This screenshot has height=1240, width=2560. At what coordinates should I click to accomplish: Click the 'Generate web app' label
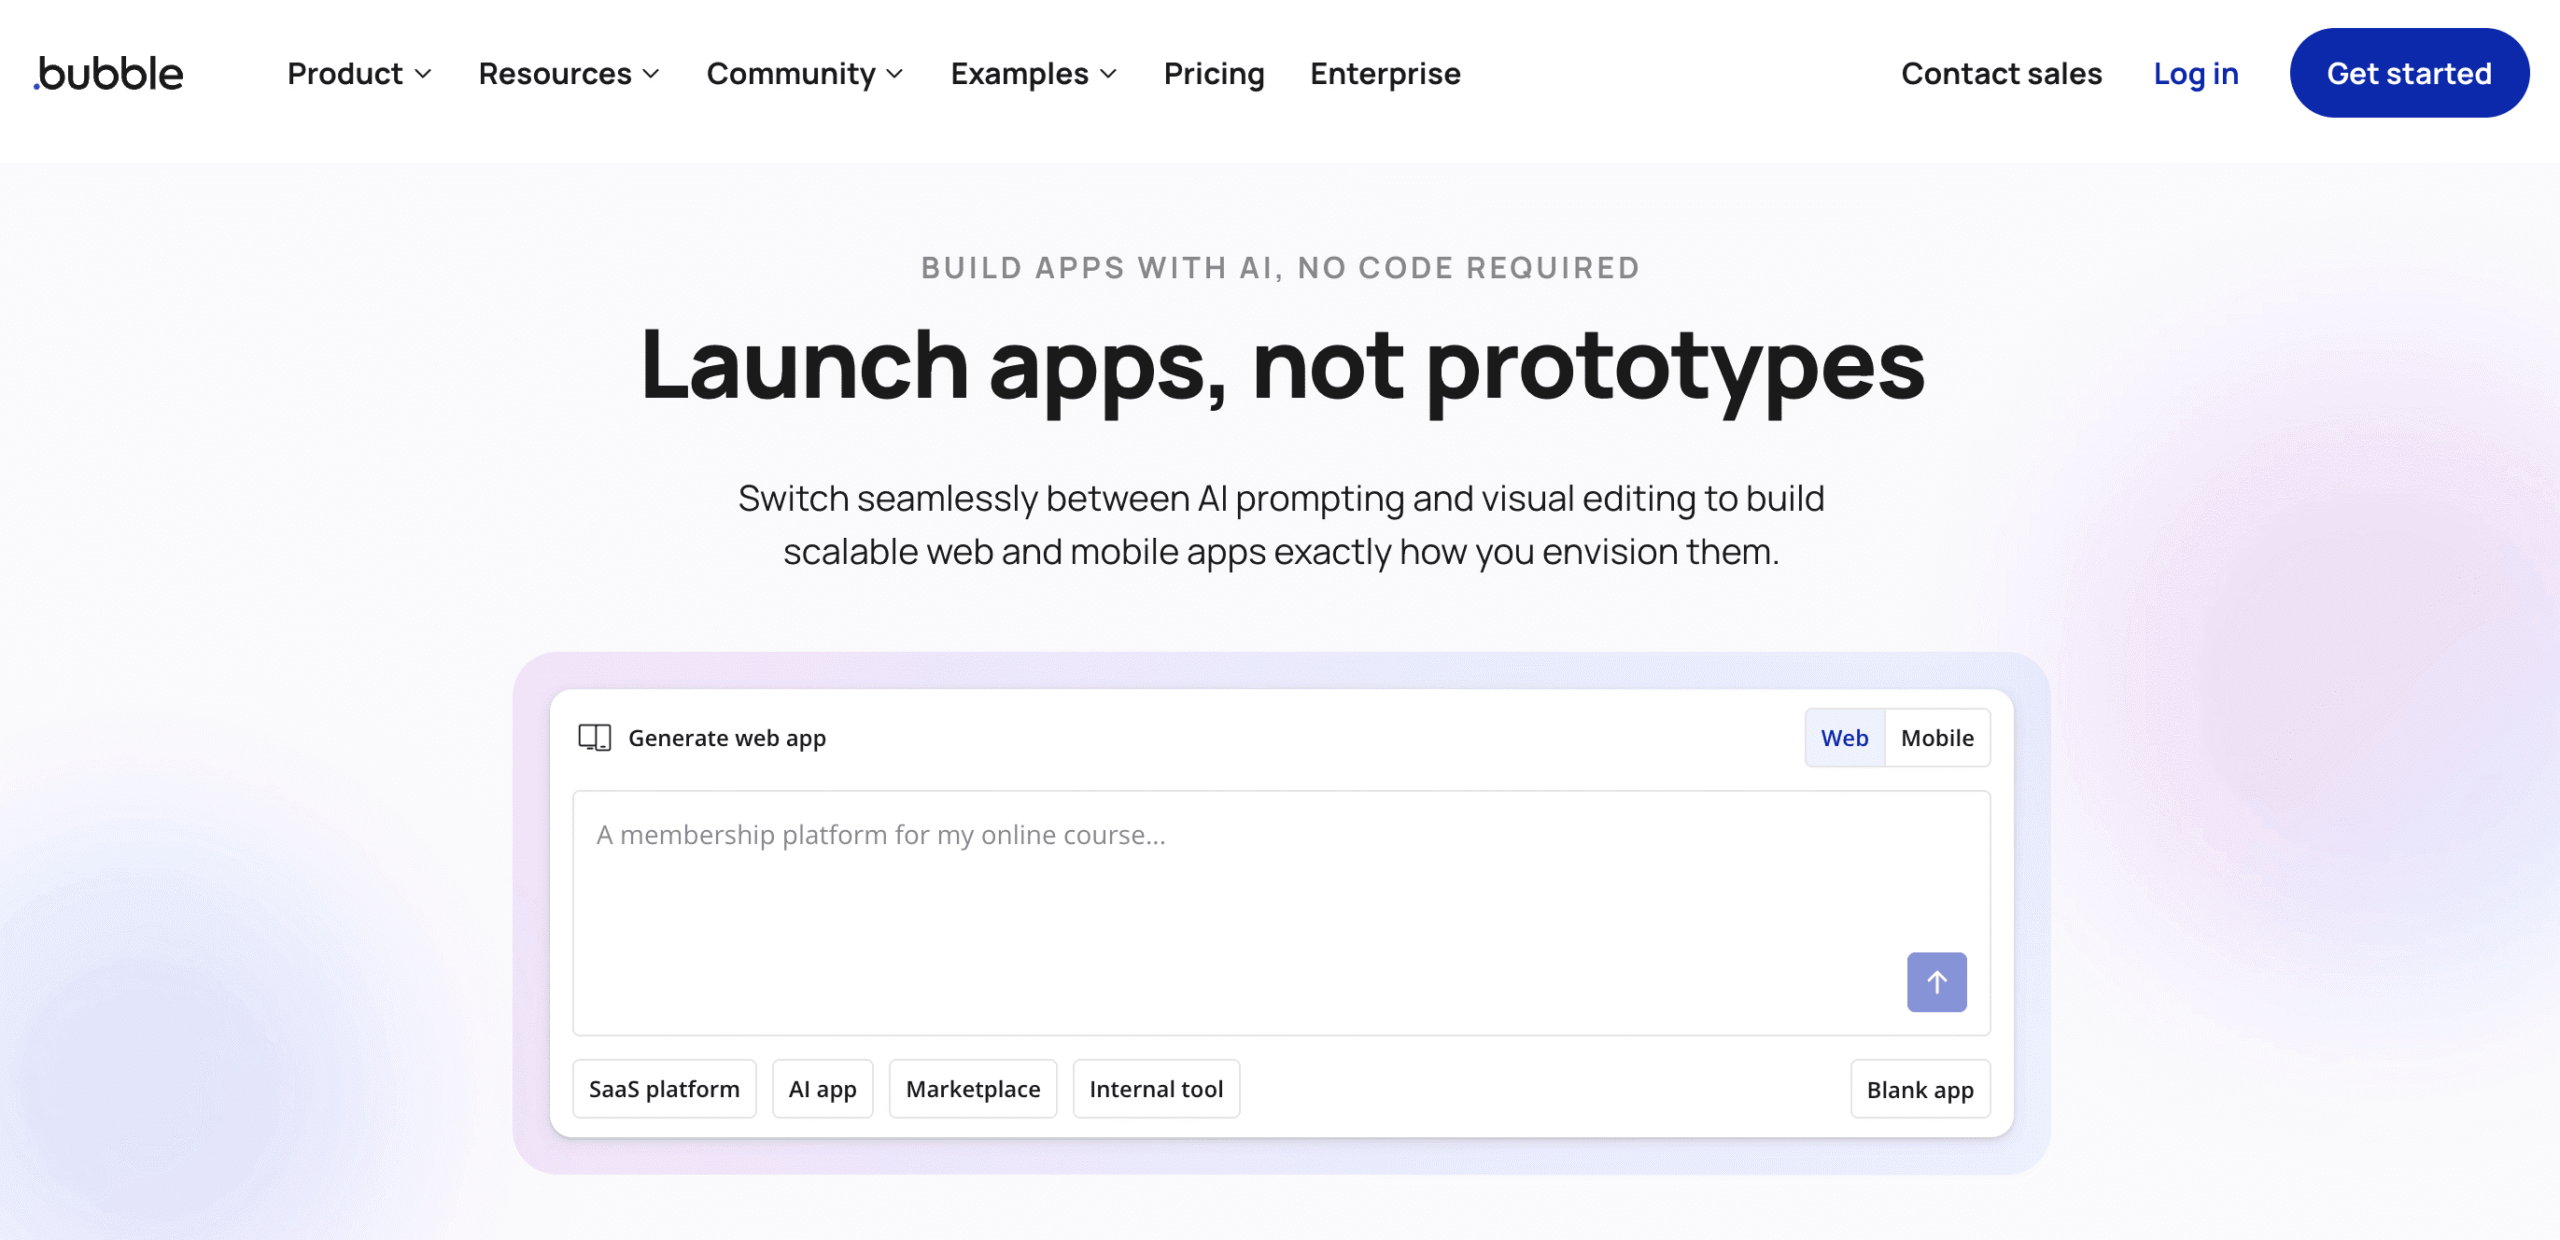pyautogui.click(x=727, y=738)
